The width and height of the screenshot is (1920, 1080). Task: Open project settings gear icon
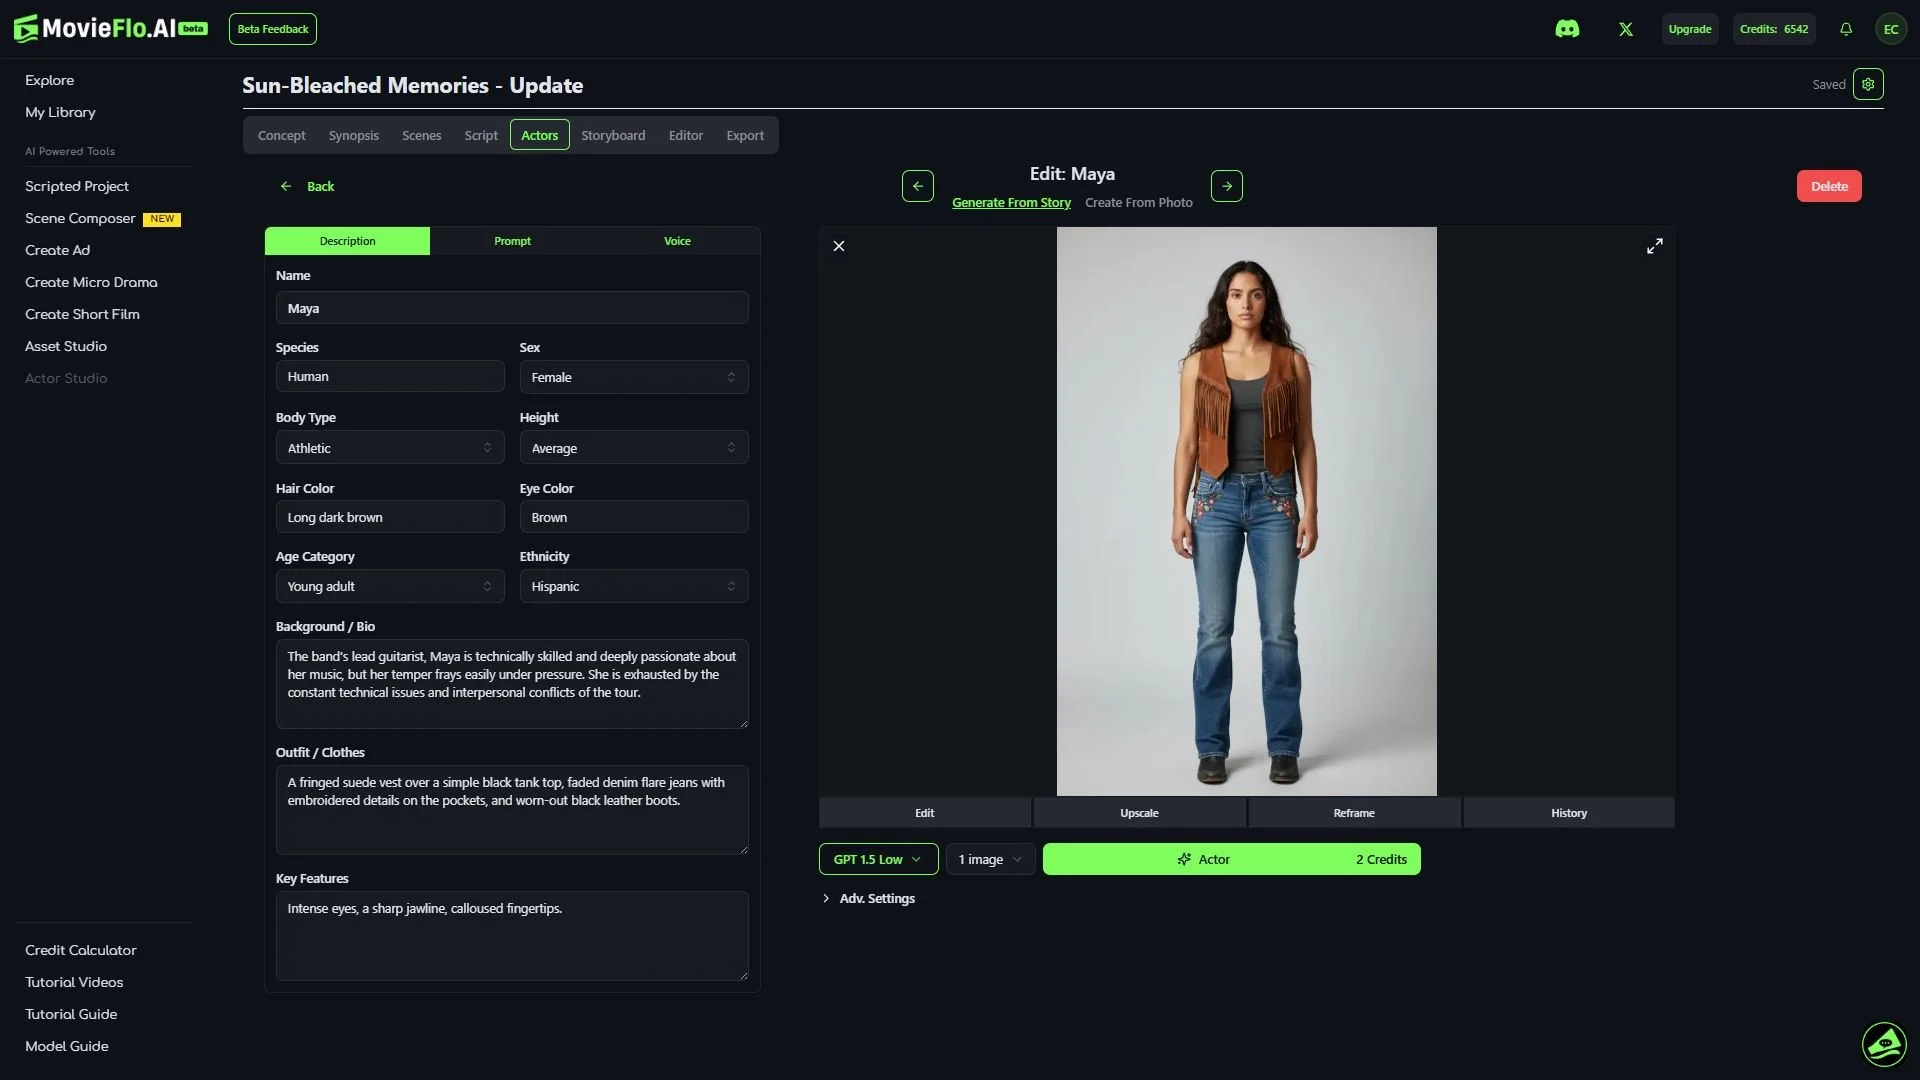coord(1868,84)
